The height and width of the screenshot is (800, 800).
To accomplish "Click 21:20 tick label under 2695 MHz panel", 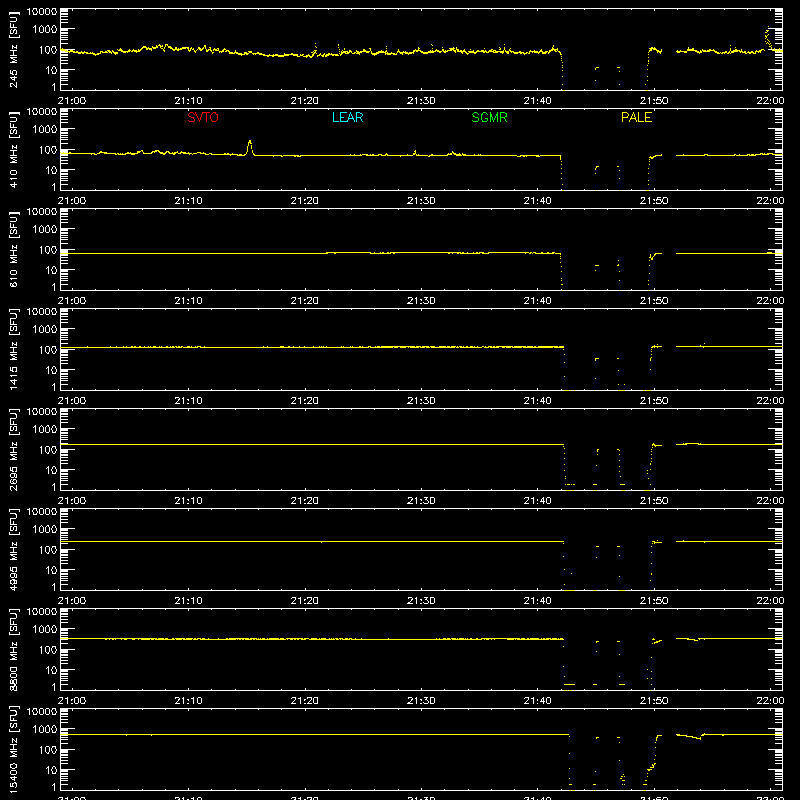I will point(305,501).
